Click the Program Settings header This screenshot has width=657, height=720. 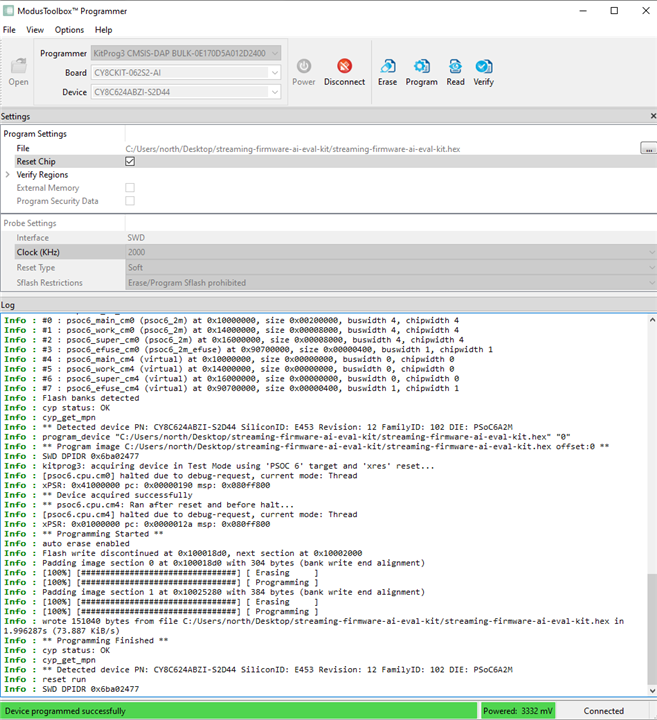point(35,134)
